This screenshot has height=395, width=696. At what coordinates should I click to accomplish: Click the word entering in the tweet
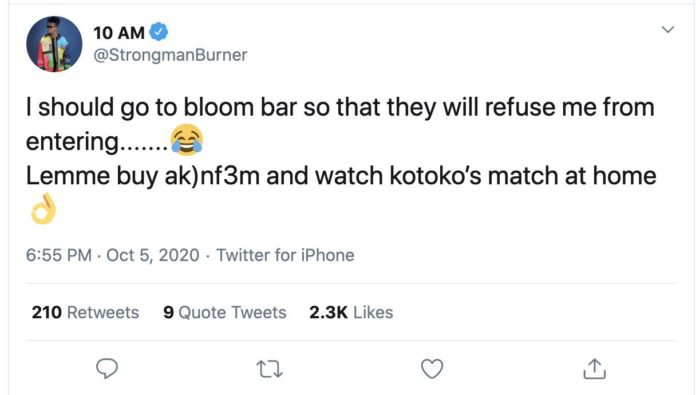pos(72,142)
